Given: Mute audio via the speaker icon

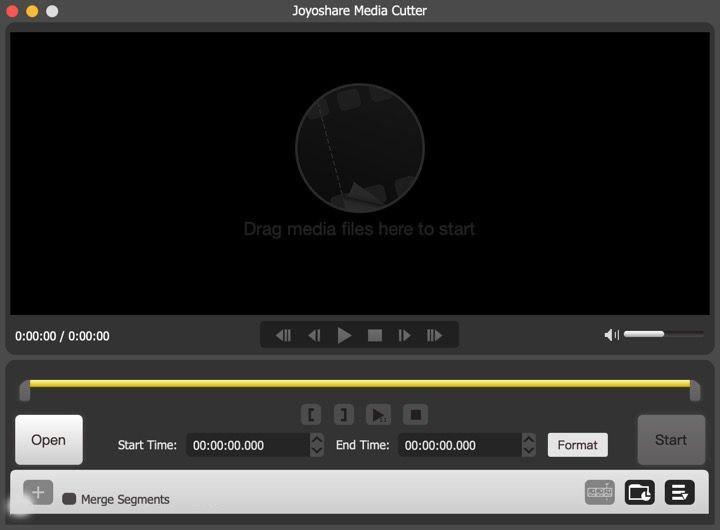Looking at the screenshot, I should [611, 335].
